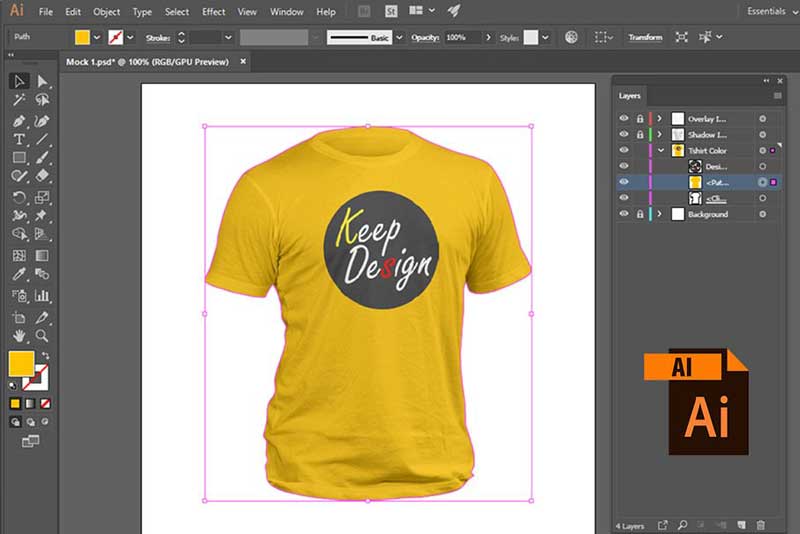Image resolution: width=800 pixels, height=534 pixels.
Task: Click the Transform button in control bar
Action: click(645, 37)
